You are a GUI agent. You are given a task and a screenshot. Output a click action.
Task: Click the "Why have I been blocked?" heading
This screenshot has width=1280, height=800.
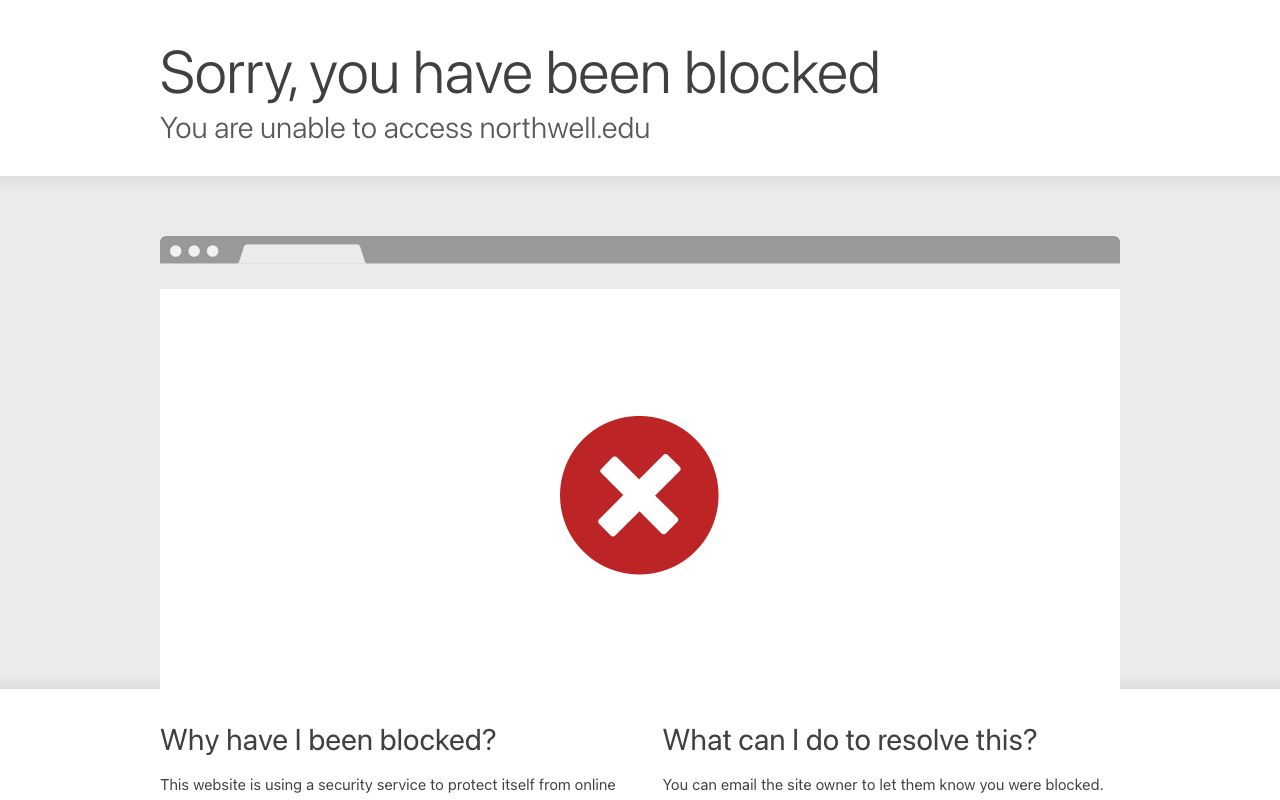pyautogui.click(x=328, y=740)
